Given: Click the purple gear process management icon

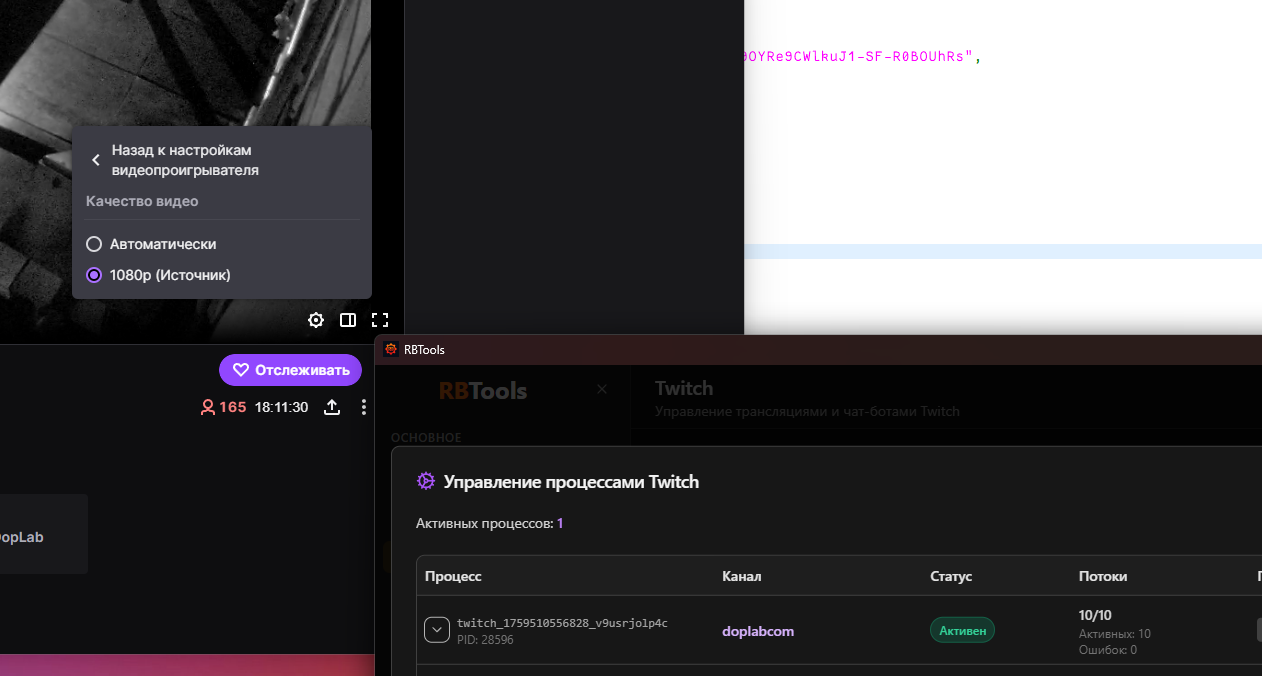Looking at the screenshot, I should (x=426, y=481).
